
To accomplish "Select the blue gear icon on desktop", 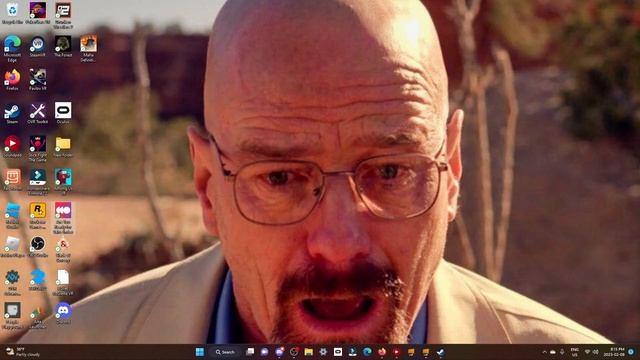I will click(x=12, y=282).
